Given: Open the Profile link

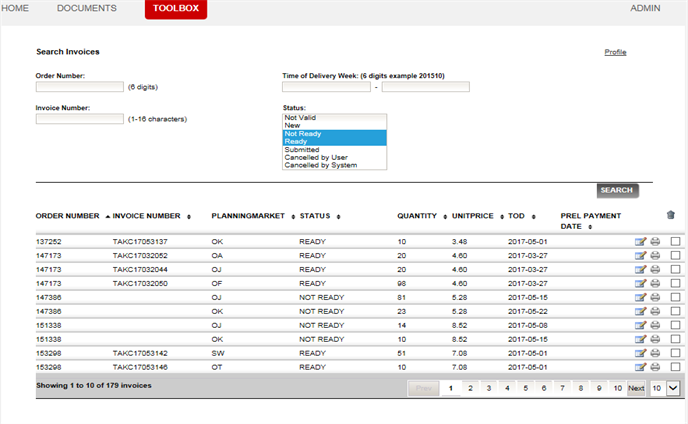Looking at the screenshot, I should click(615, 52).
